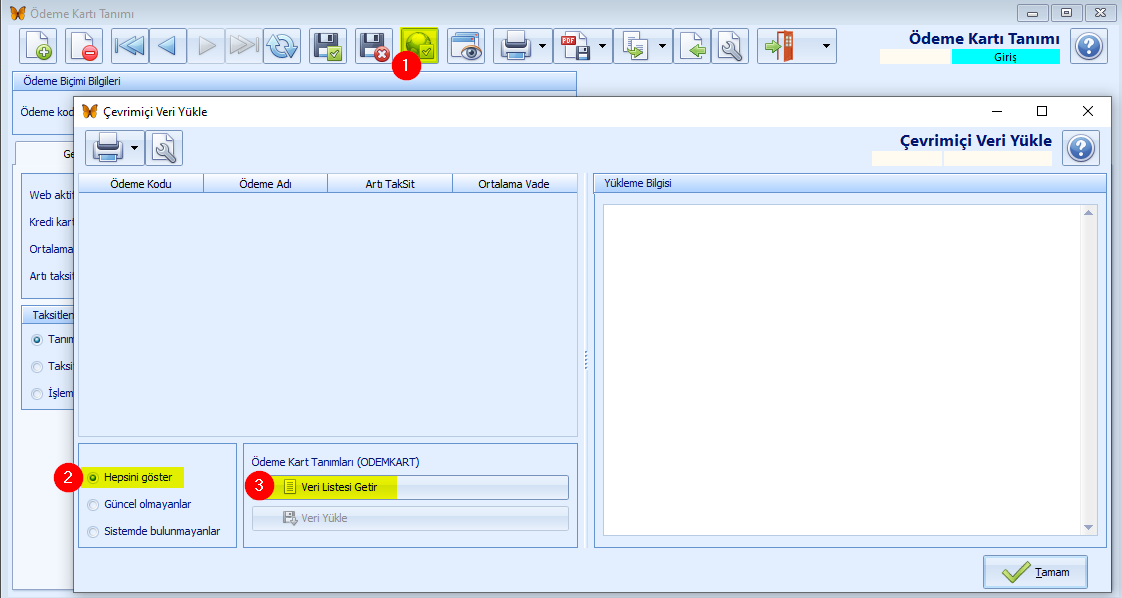This screenshot has width=1122, height=598.
Task: Open the print dropdown arrow in main toolbar
Action: (x=542, y=46)
